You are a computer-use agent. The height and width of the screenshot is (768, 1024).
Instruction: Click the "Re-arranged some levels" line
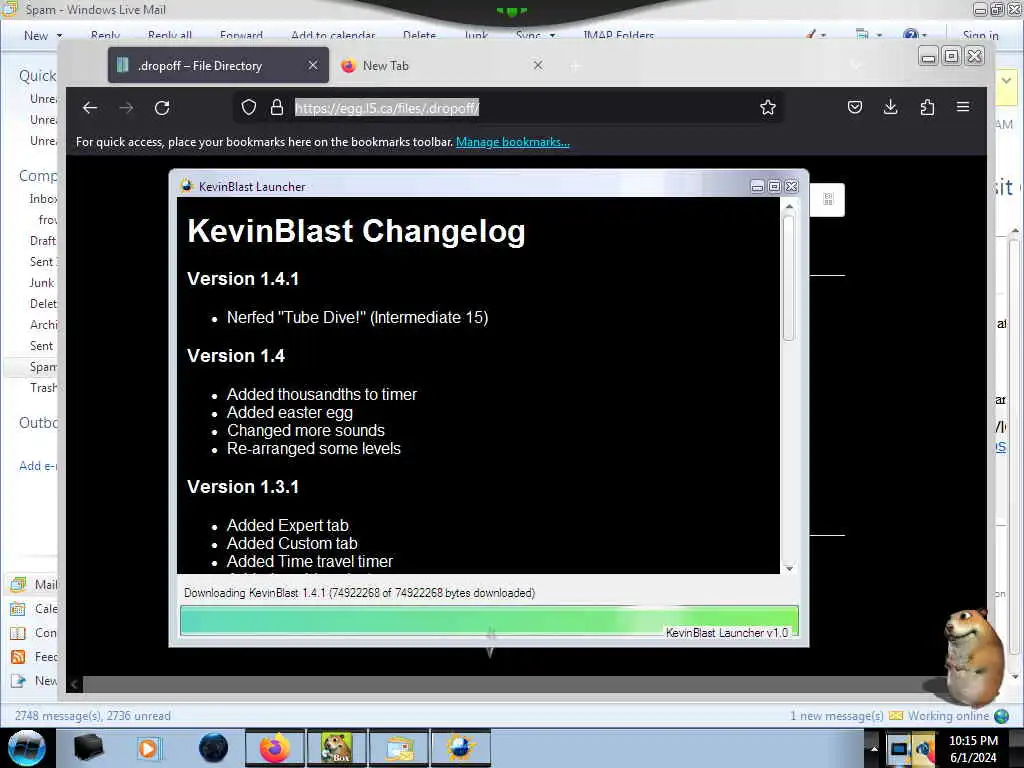coord(313,449)
